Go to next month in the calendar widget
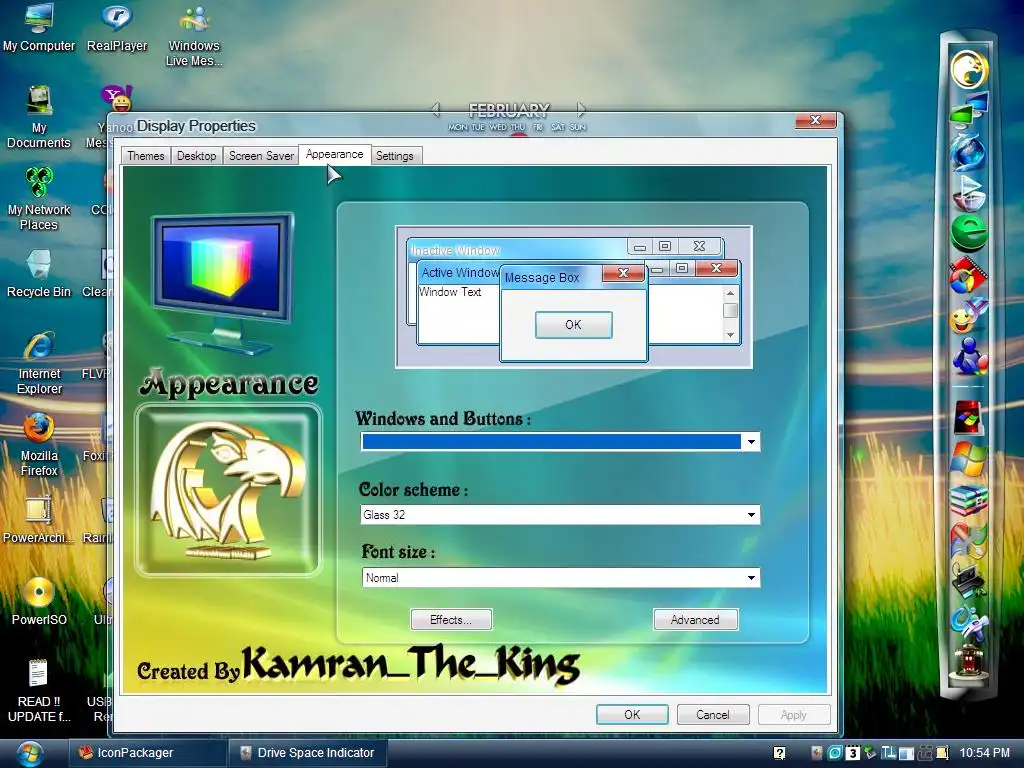The width and height of the screenshot is (1024, 768). click(581, 109)
